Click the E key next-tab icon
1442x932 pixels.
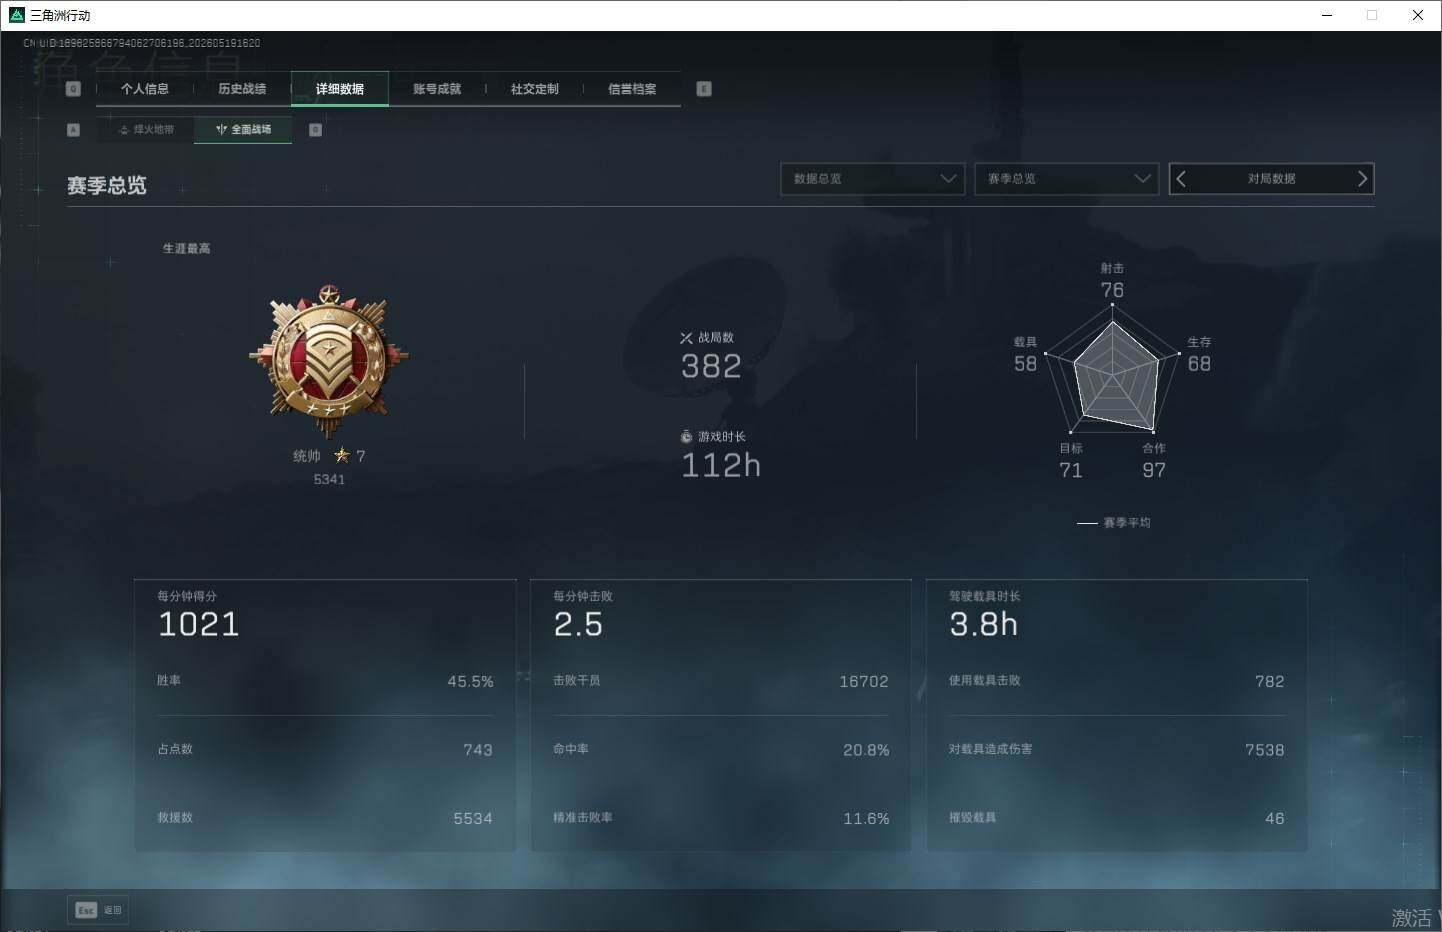point(704,89)
